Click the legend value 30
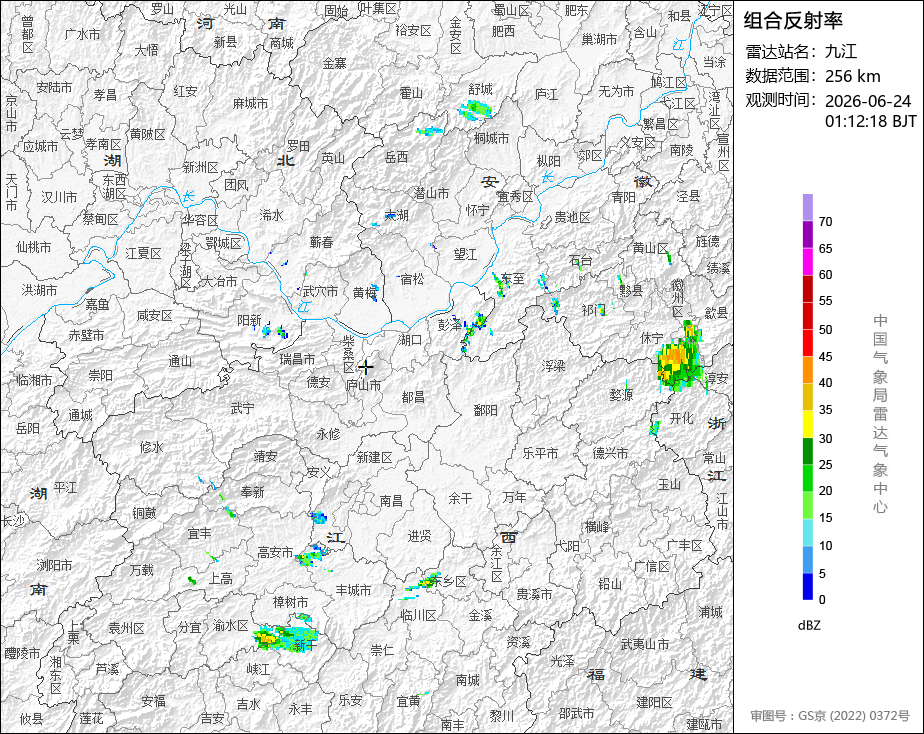The width and height of the screenshot is (924, 734). tap(826, 438)
